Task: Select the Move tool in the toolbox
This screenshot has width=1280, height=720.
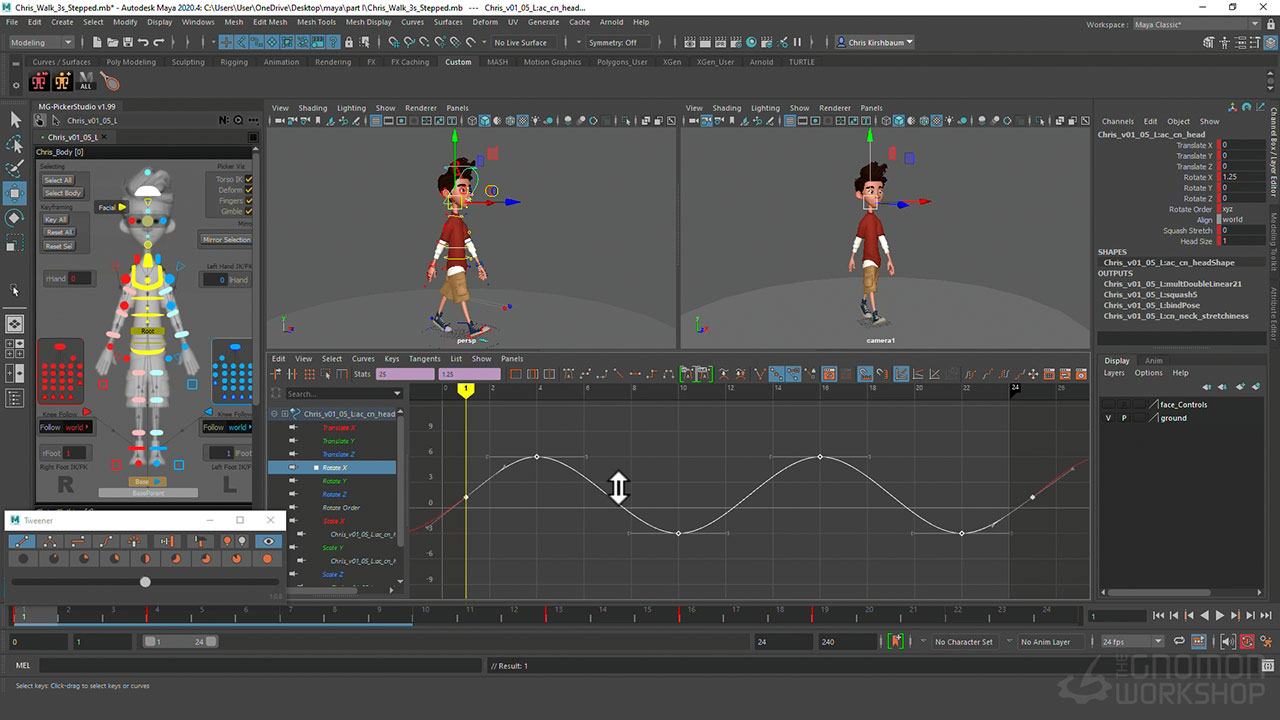Action: click(x=15, y=192)
